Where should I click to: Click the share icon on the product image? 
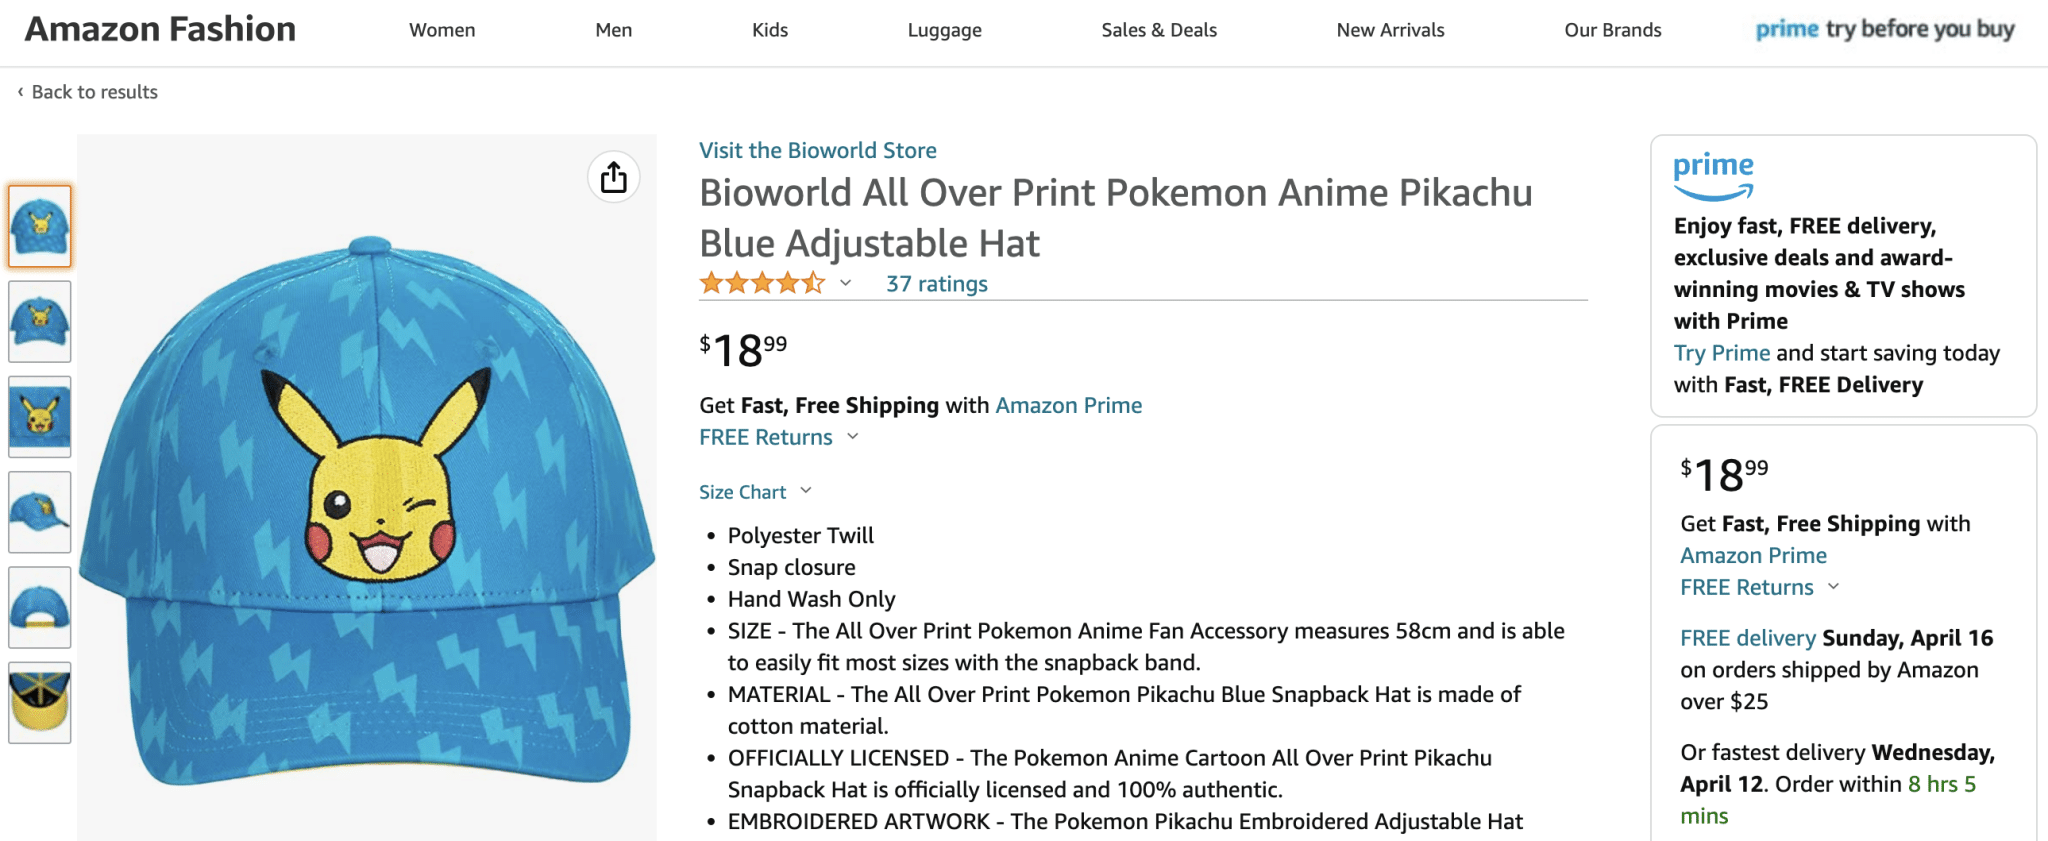(x=613, y=176)
